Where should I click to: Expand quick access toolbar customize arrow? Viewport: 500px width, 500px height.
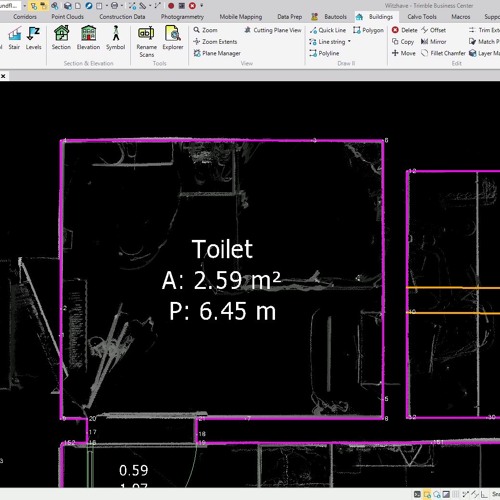(202, 5)
